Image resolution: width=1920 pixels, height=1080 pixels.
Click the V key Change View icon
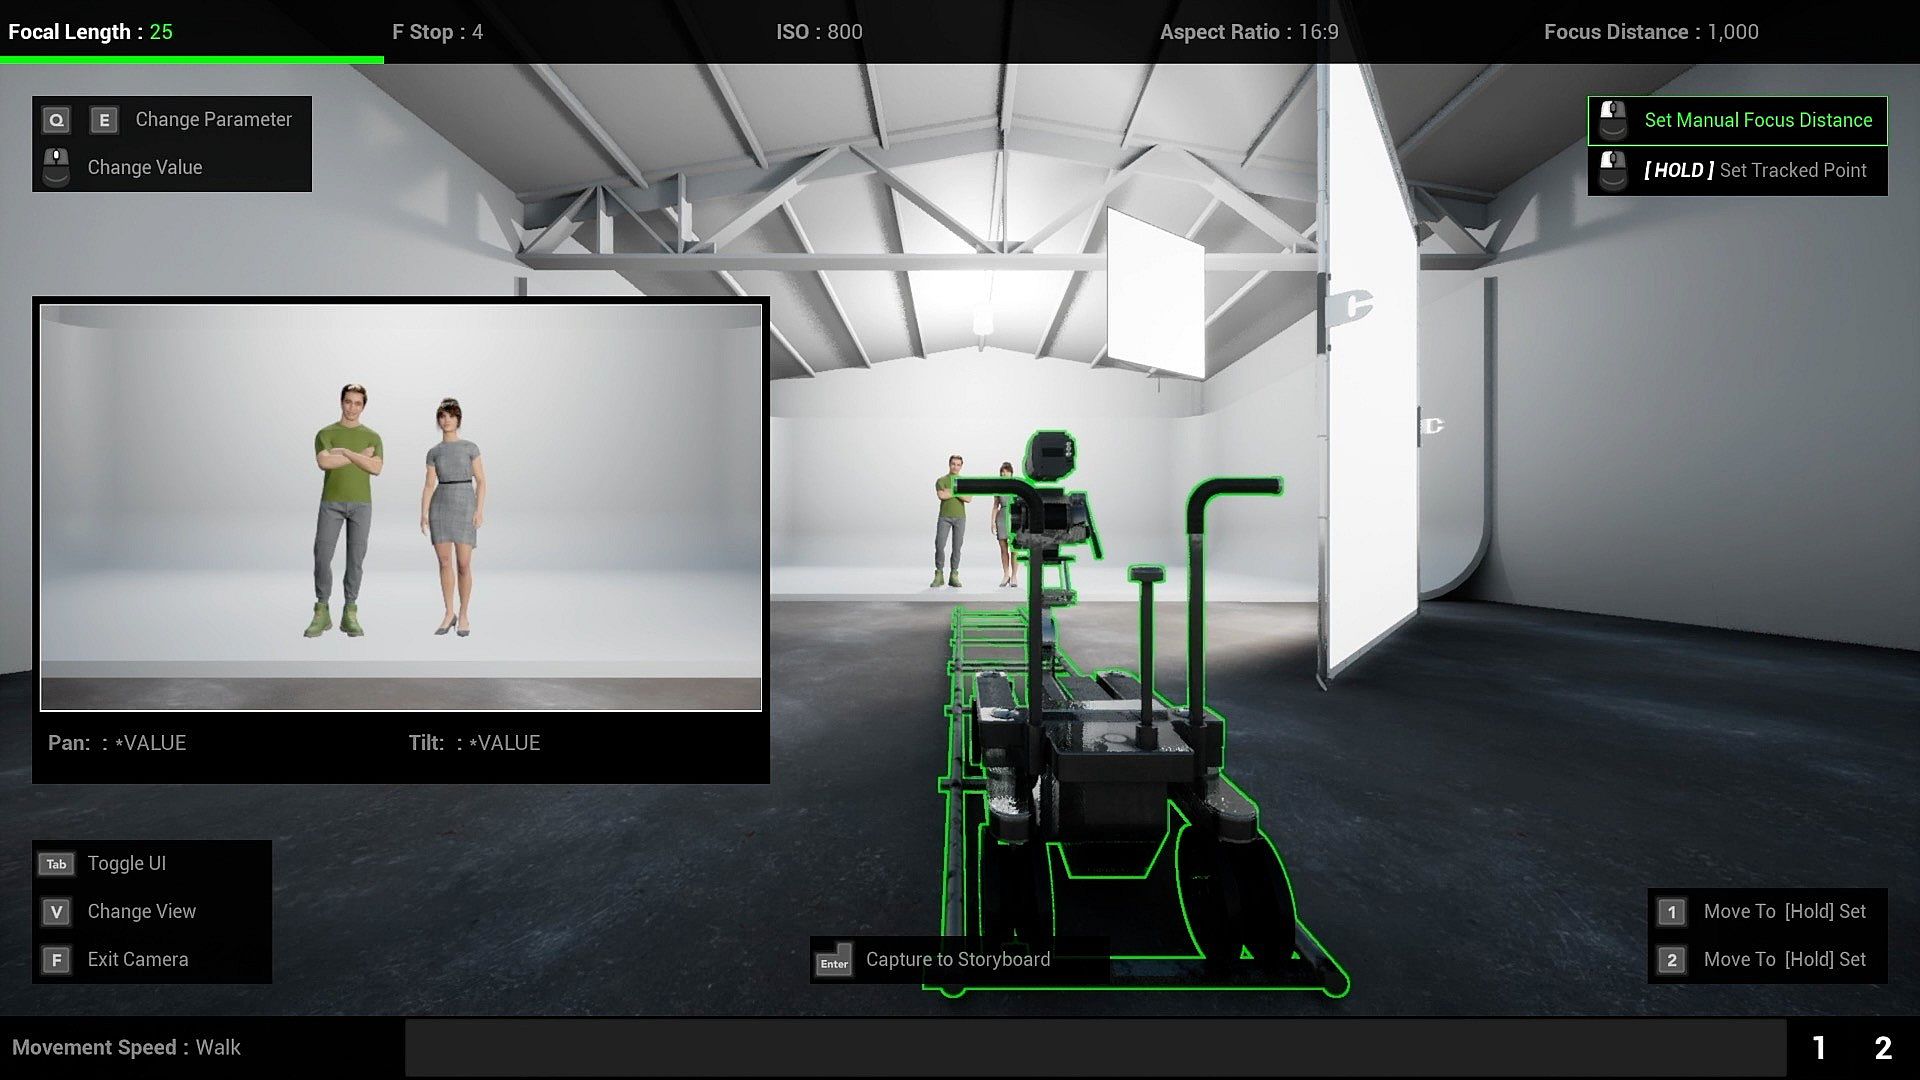point(57,912)
